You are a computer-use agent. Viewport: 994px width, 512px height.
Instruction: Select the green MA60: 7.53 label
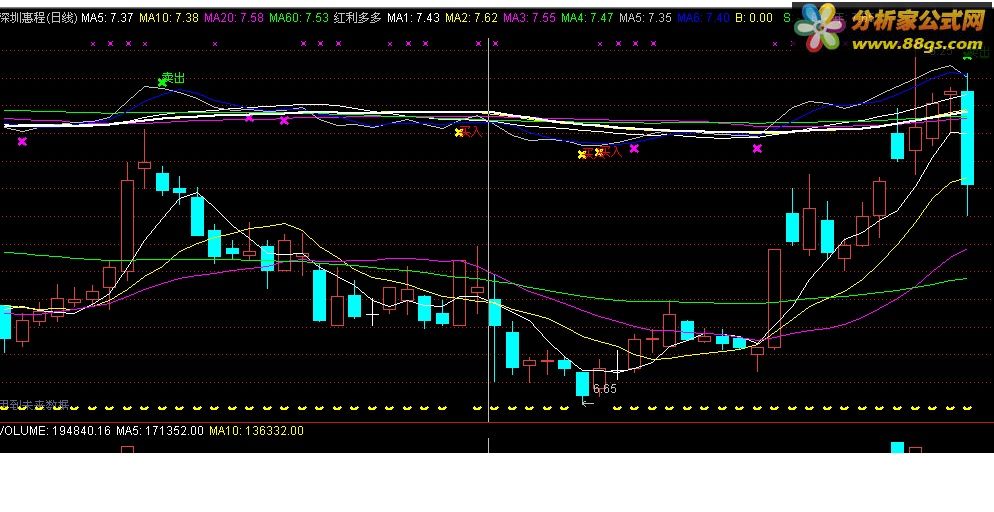click(x=299, y=18)
